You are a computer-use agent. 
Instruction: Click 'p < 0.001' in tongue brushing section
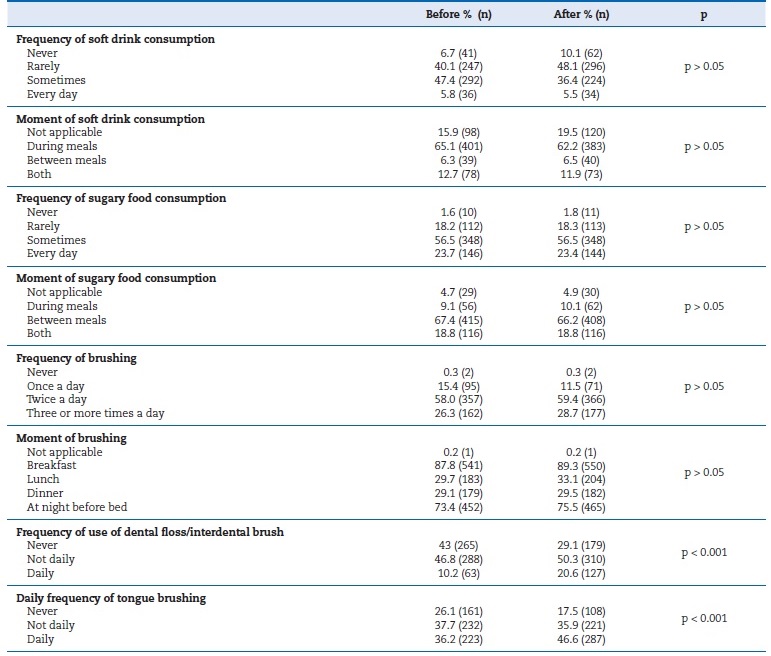(704, 619)
